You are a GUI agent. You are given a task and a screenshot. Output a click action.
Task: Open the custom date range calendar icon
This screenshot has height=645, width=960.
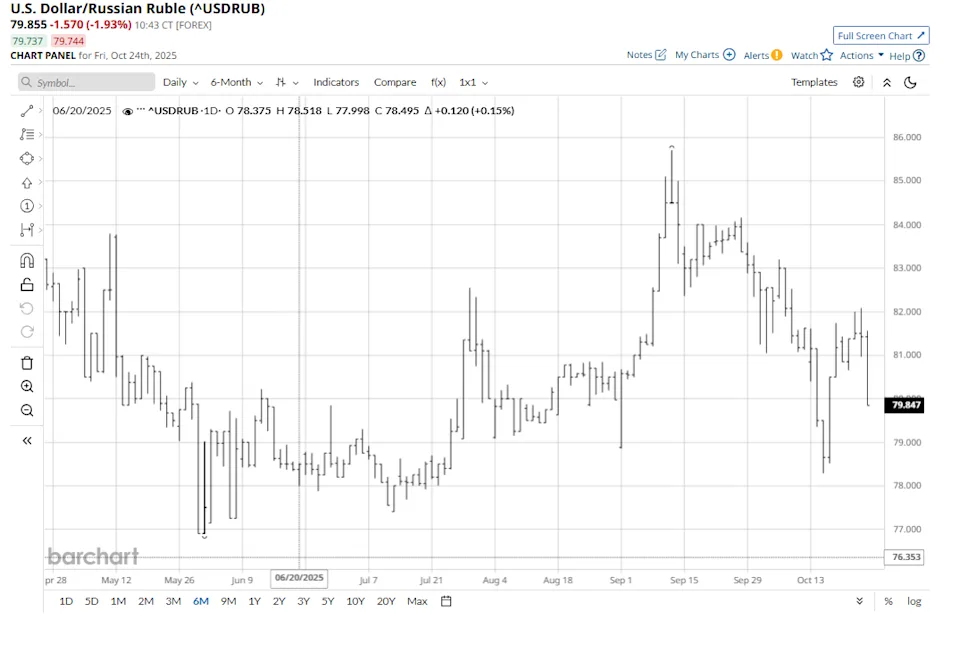pos(446,601)
